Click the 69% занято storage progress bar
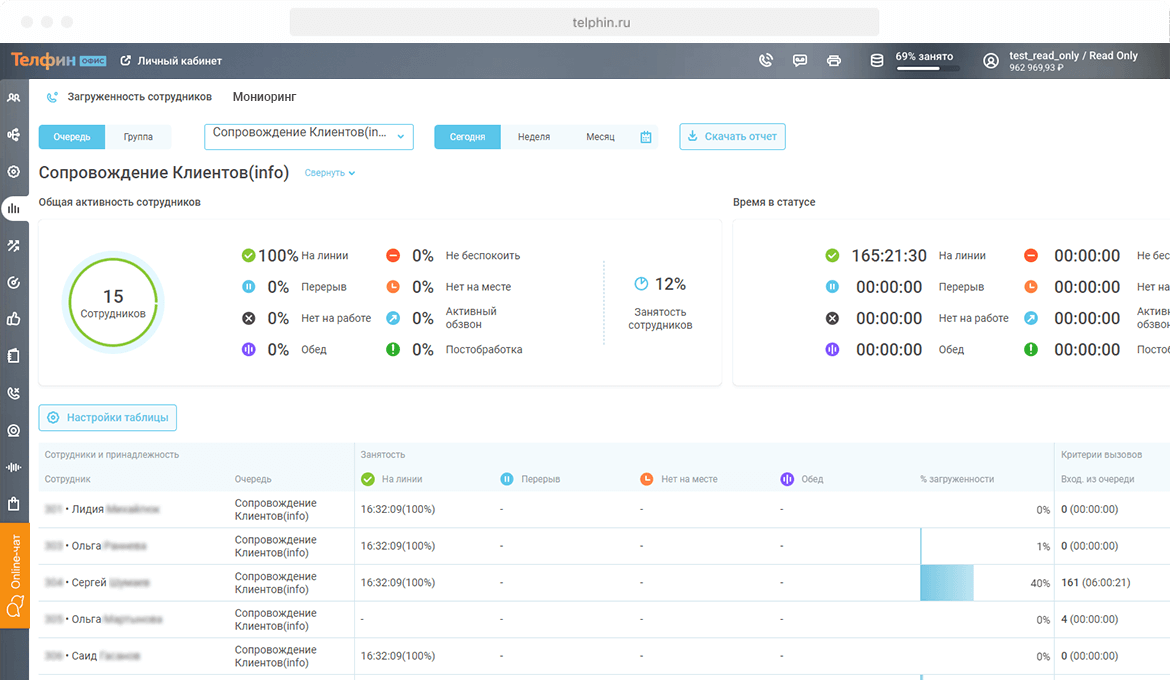The width and height of the screenshot is (1170, 680). tap(927, 69)
